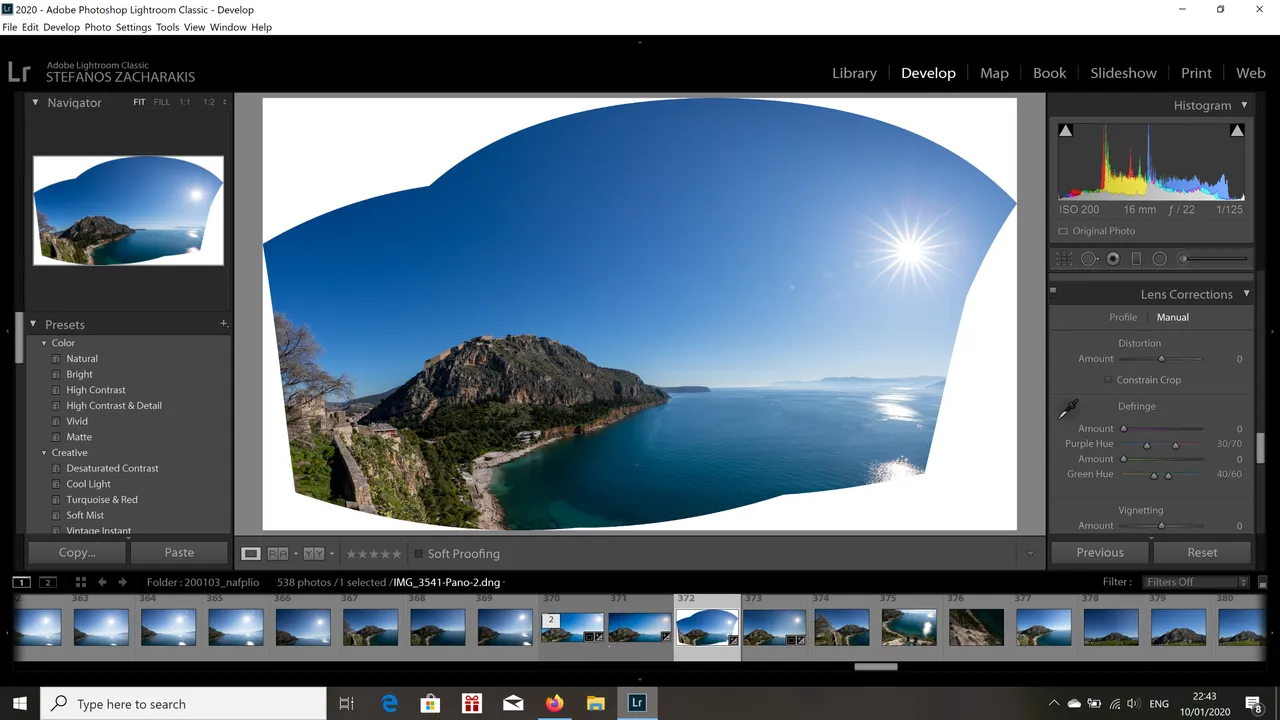Viewport: 1280px width, 720px height.
Task: Go forward to next photo source arrow
Action: [122, 582]
